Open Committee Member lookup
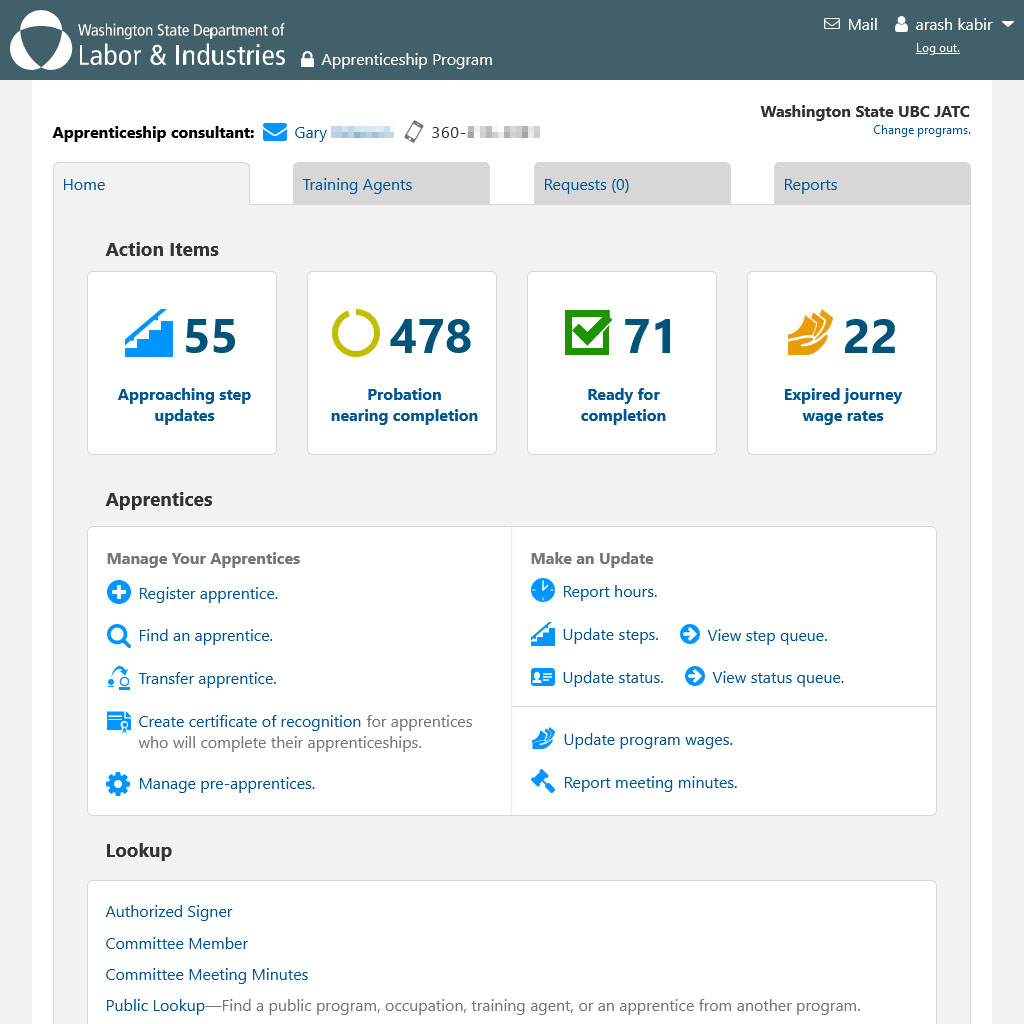Screen dimensions: 1024x1024 [x=177, y=943]
